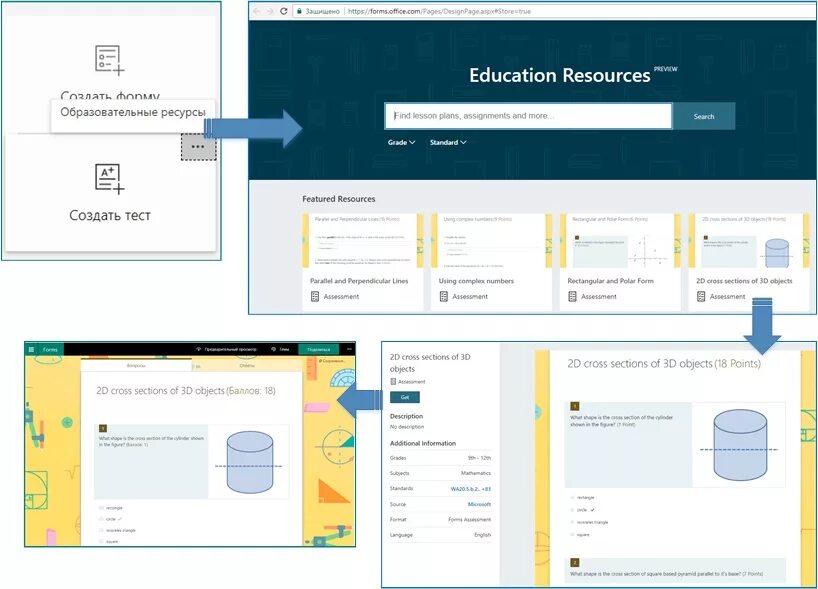Click Assessment icon on featured 2D cross sections card
818x589 pixels.
[x=701, y=296]
